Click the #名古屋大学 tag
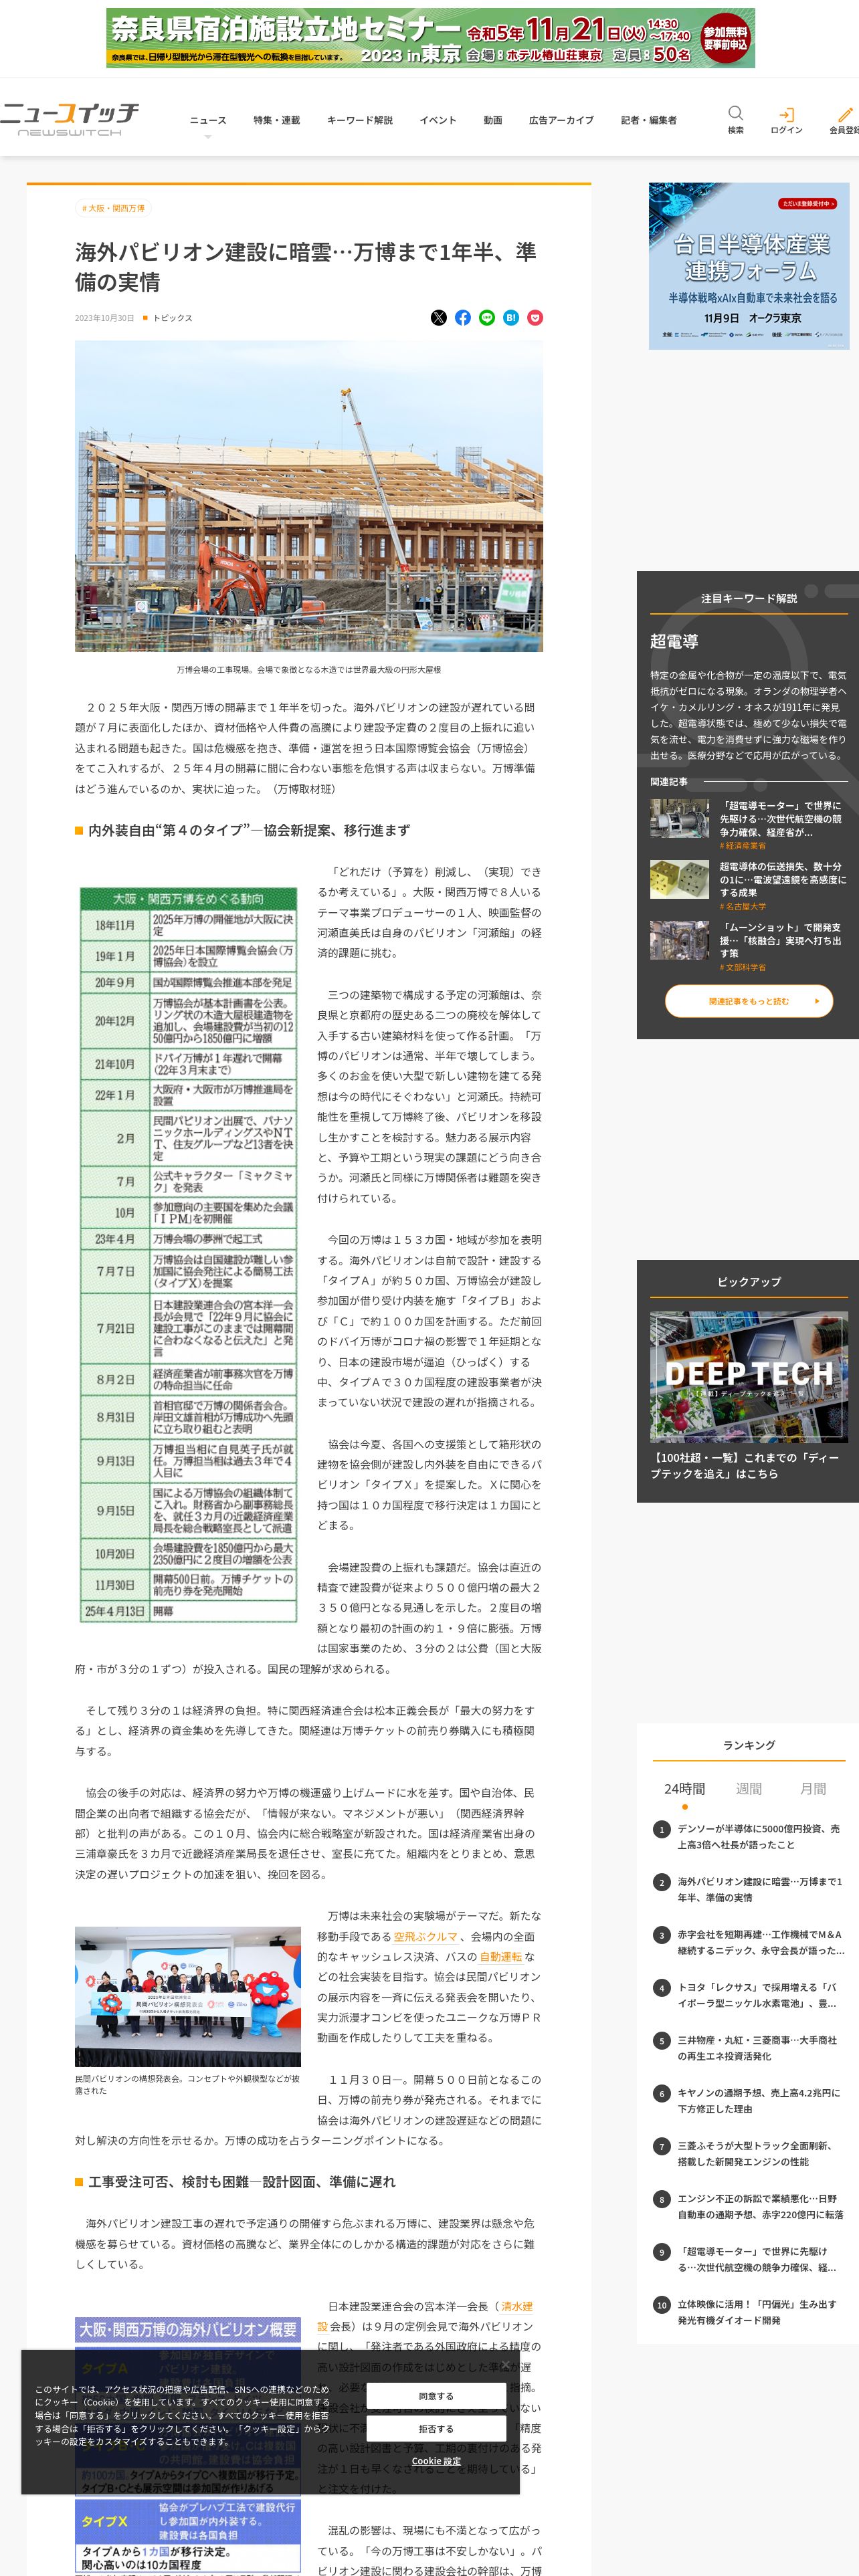859x2576 pixels. pos(743,907)
